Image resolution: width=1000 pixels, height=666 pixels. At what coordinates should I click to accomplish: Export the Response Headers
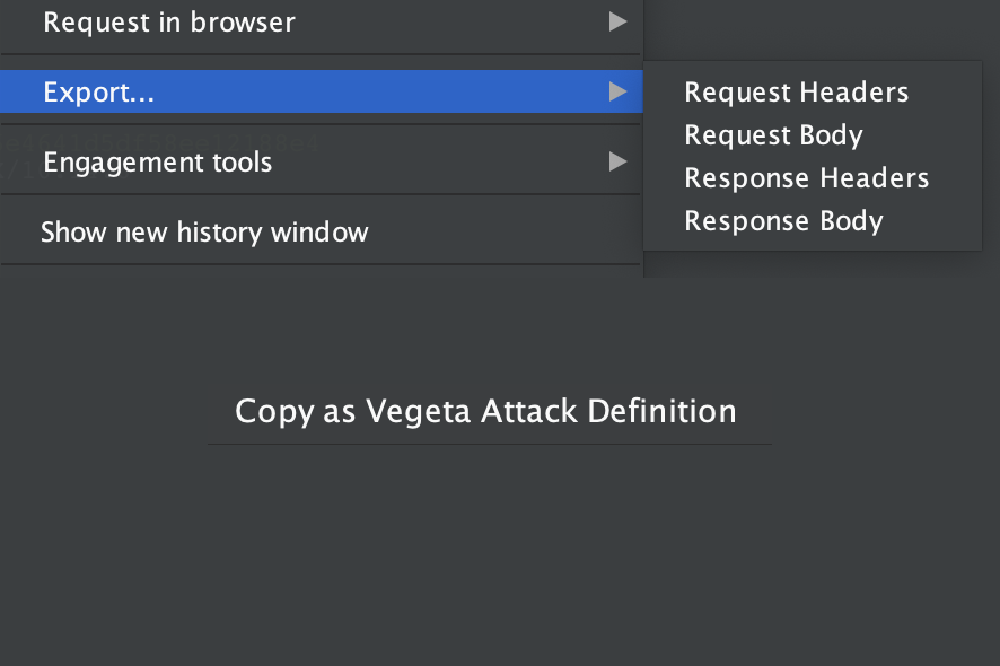806,179
